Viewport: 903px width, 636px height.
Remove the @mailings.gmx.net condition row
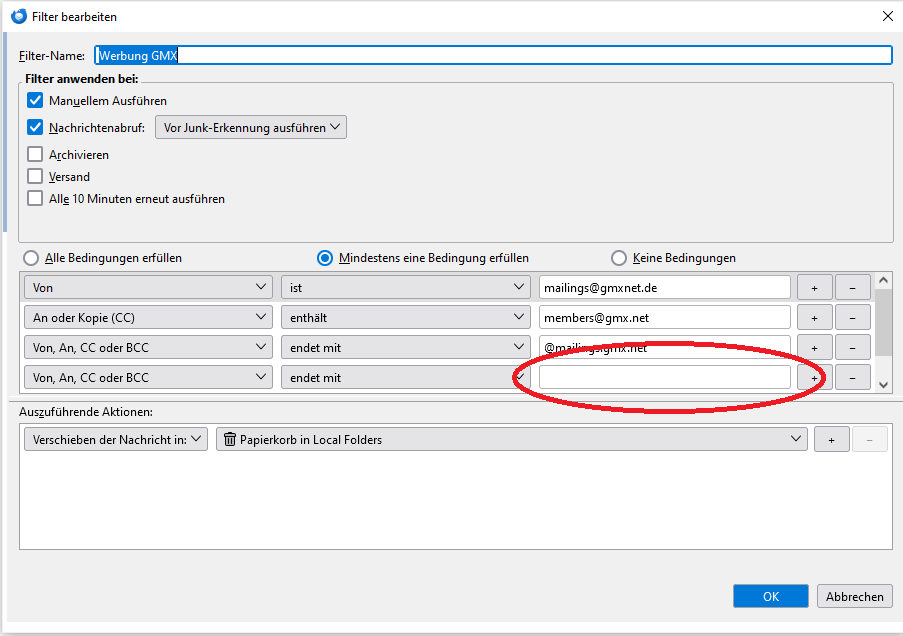tap(852, 347)
